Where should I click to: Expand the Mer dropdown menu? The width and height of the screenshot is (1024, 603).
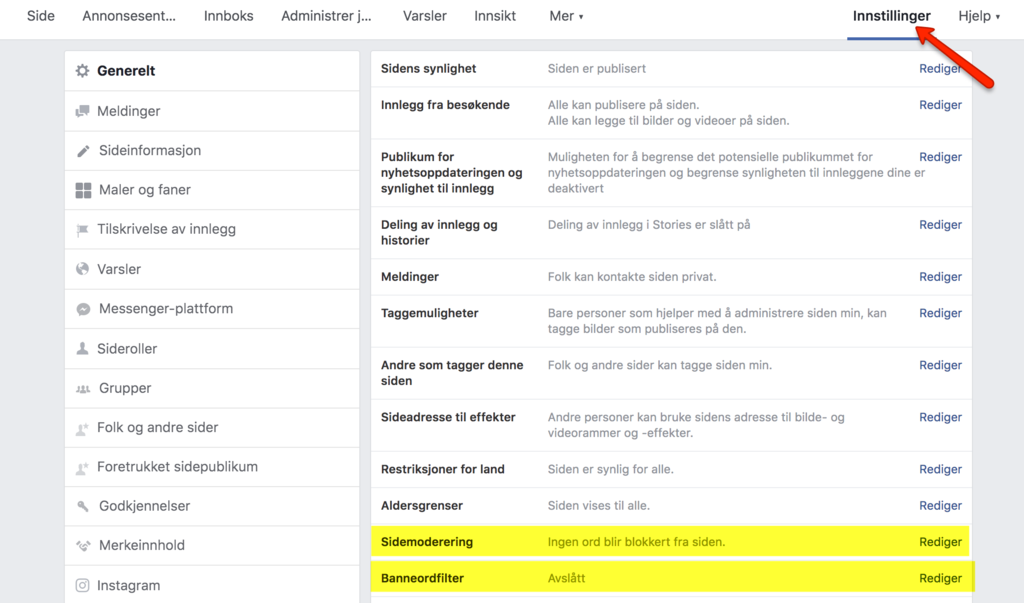566,16
